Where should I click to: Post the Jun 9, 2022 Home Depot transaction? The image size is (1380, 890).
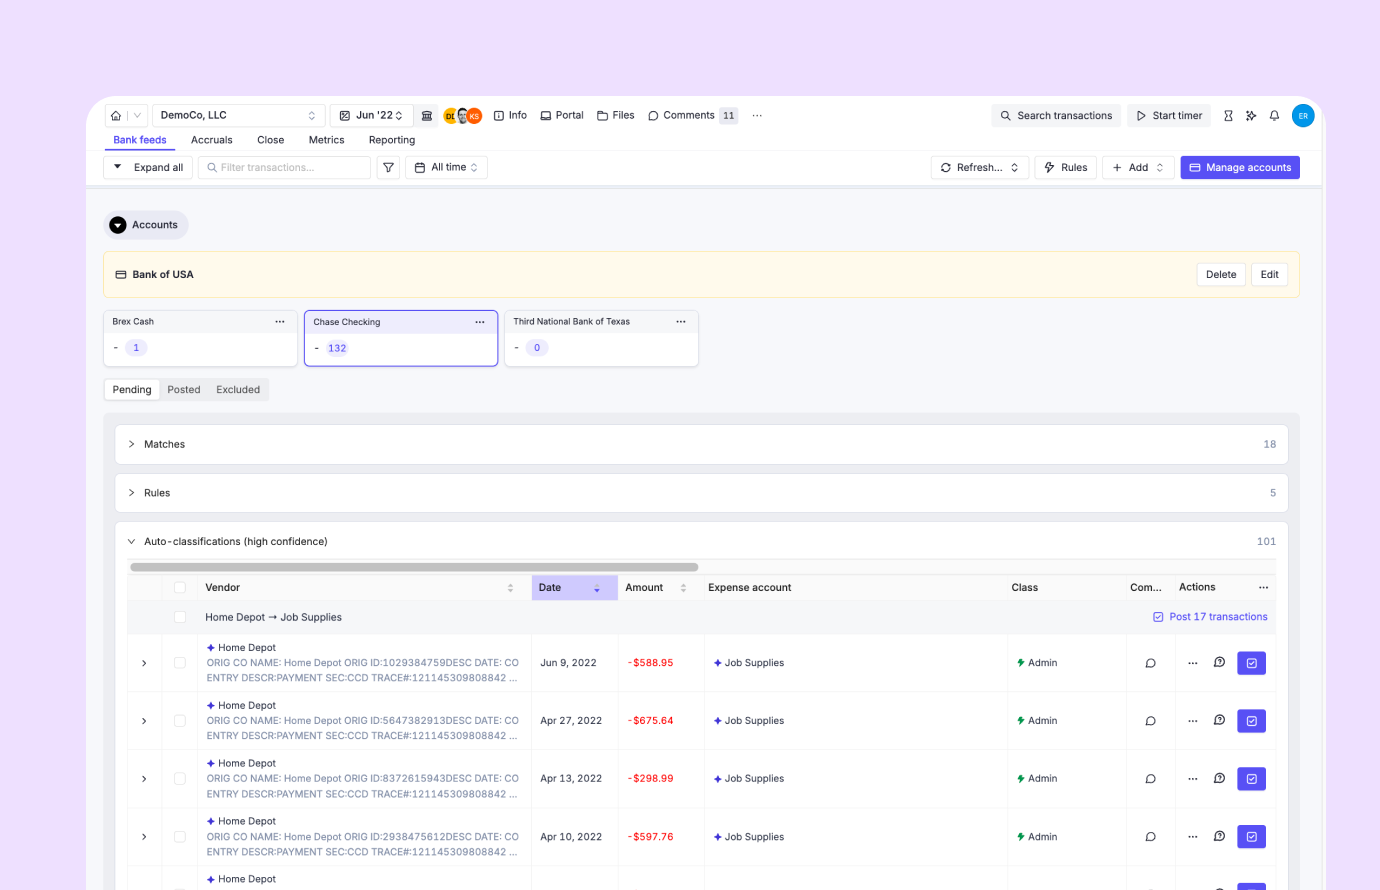1251,663
